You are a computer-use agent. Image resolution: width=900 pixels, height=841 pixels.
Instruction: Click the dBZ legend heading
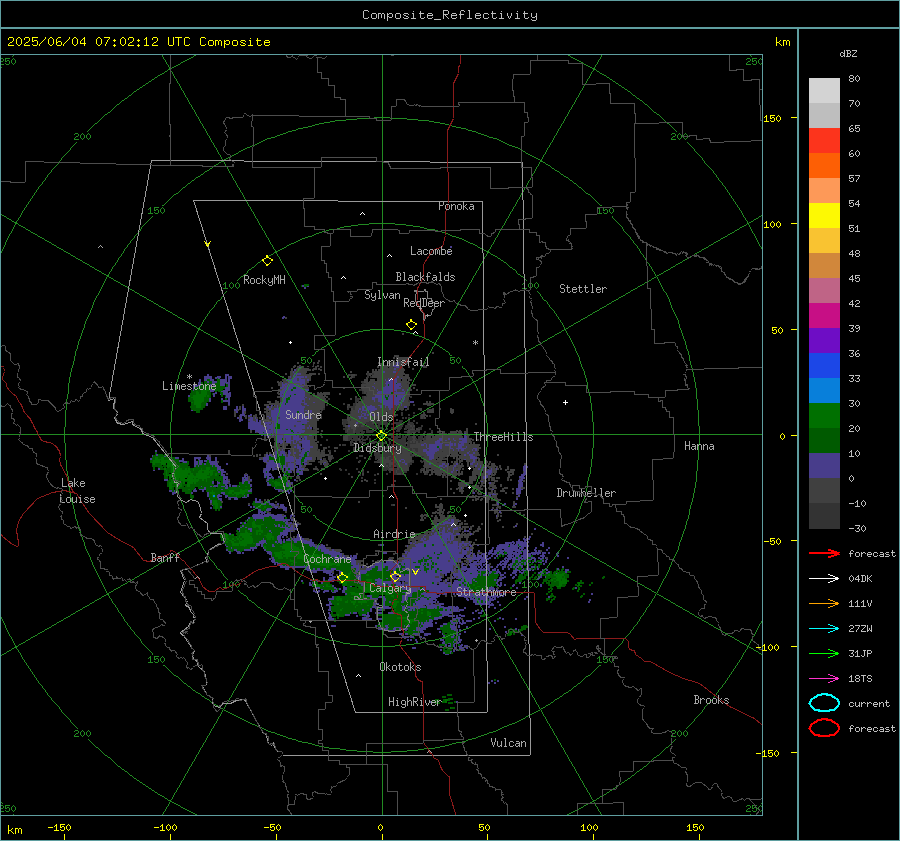click(848, 53)
